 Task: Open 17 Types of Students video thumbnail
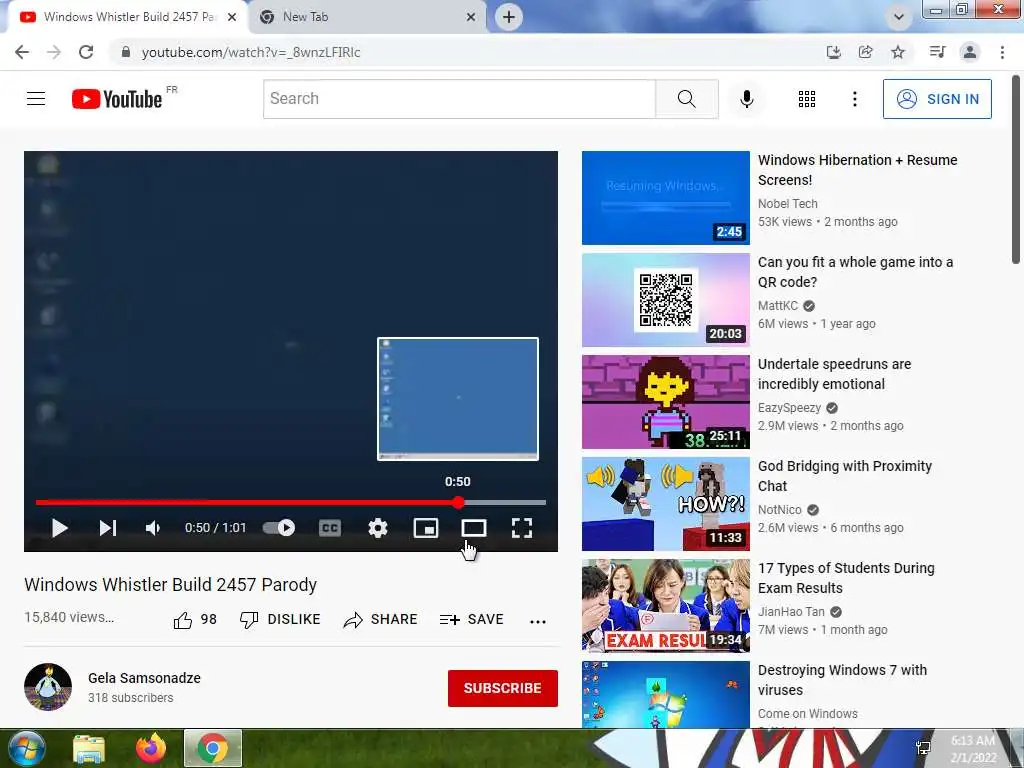665,605
